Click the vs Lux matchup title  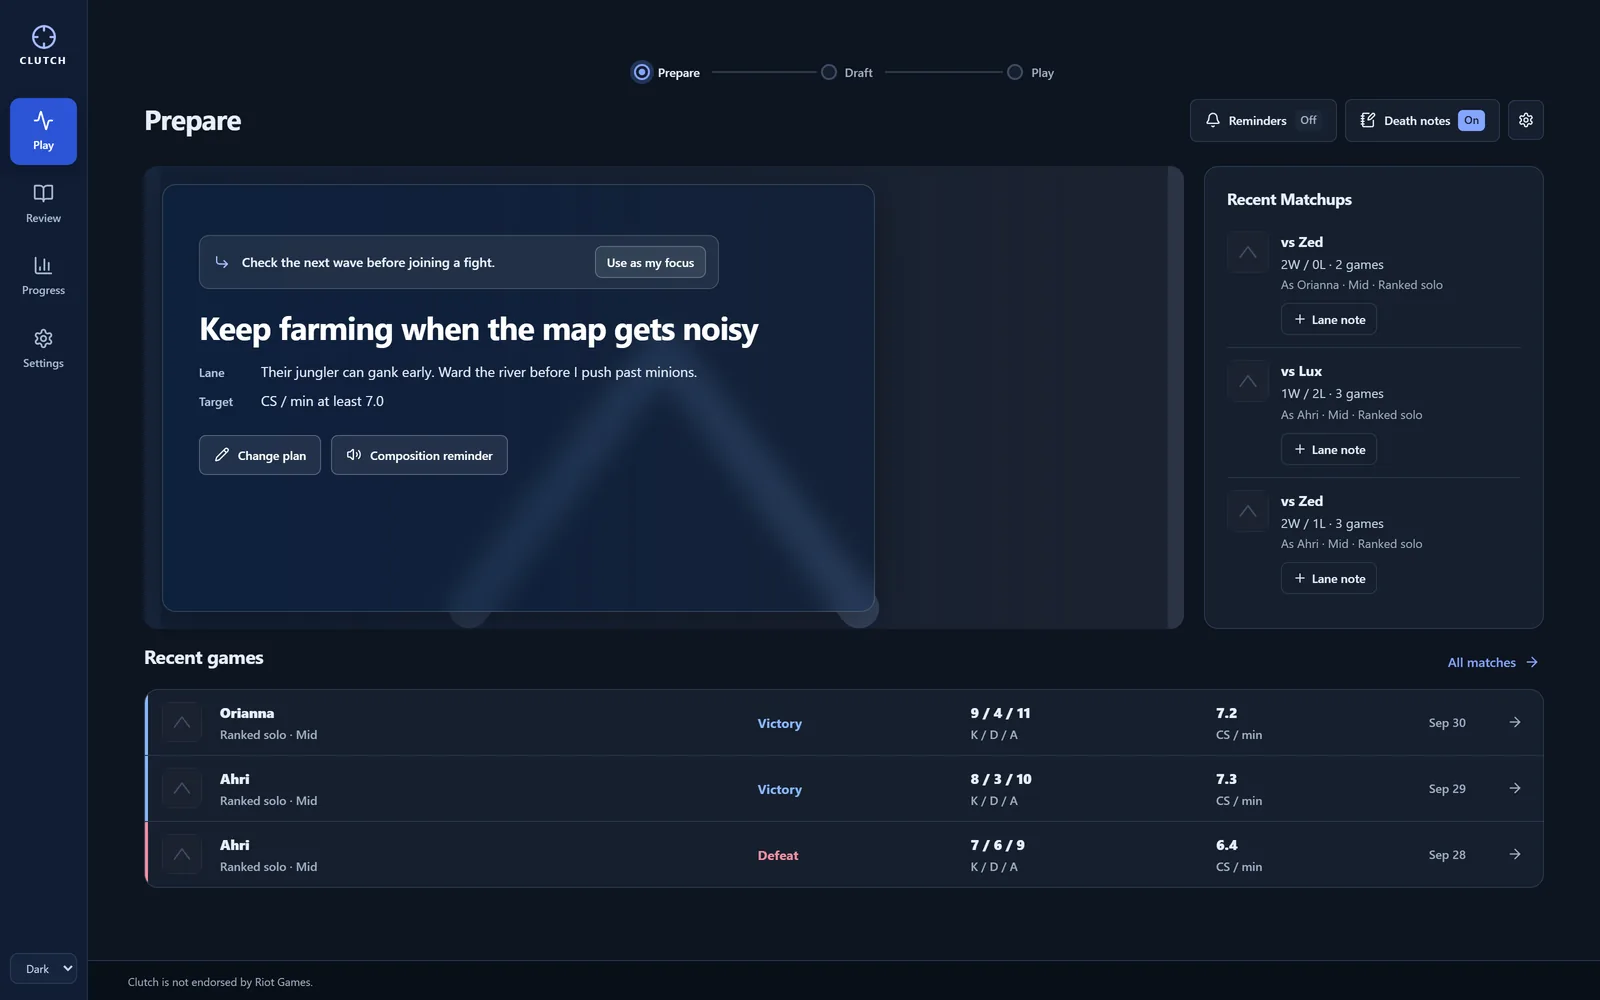[1301, 371]
